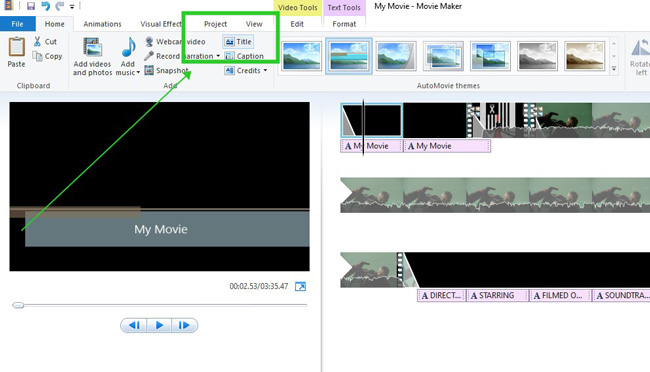Click the preview seek slider handle
Viewport: 650px width, 372px height.
(18, 305)
